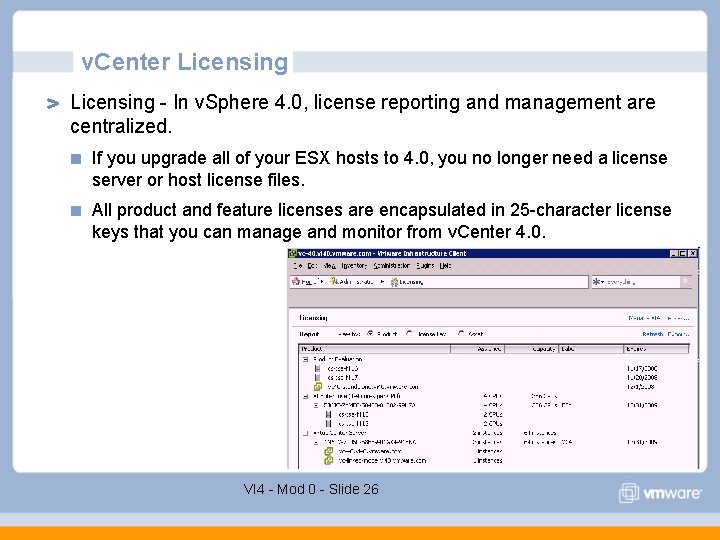Click the magnifier search button

click(686, 282)
